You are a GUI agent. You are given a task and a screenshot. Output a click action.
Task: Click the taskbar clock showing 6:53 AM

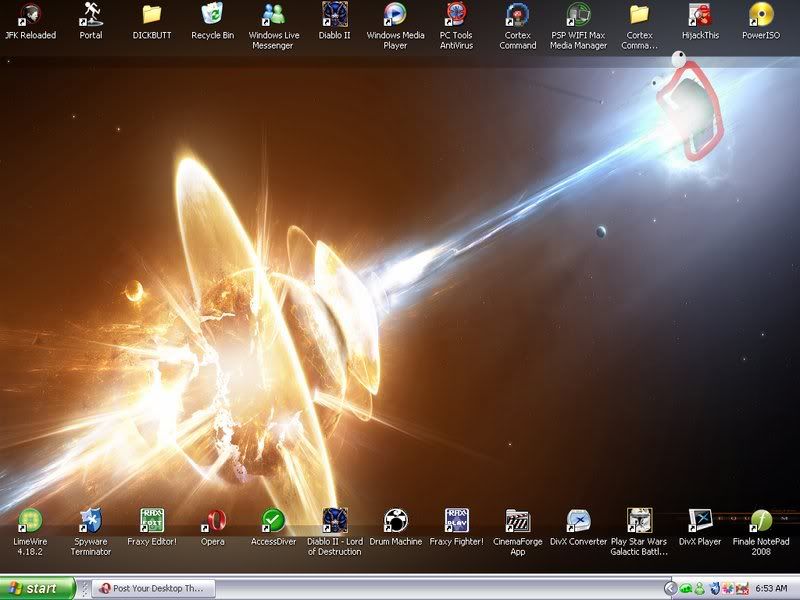[773, 588]
